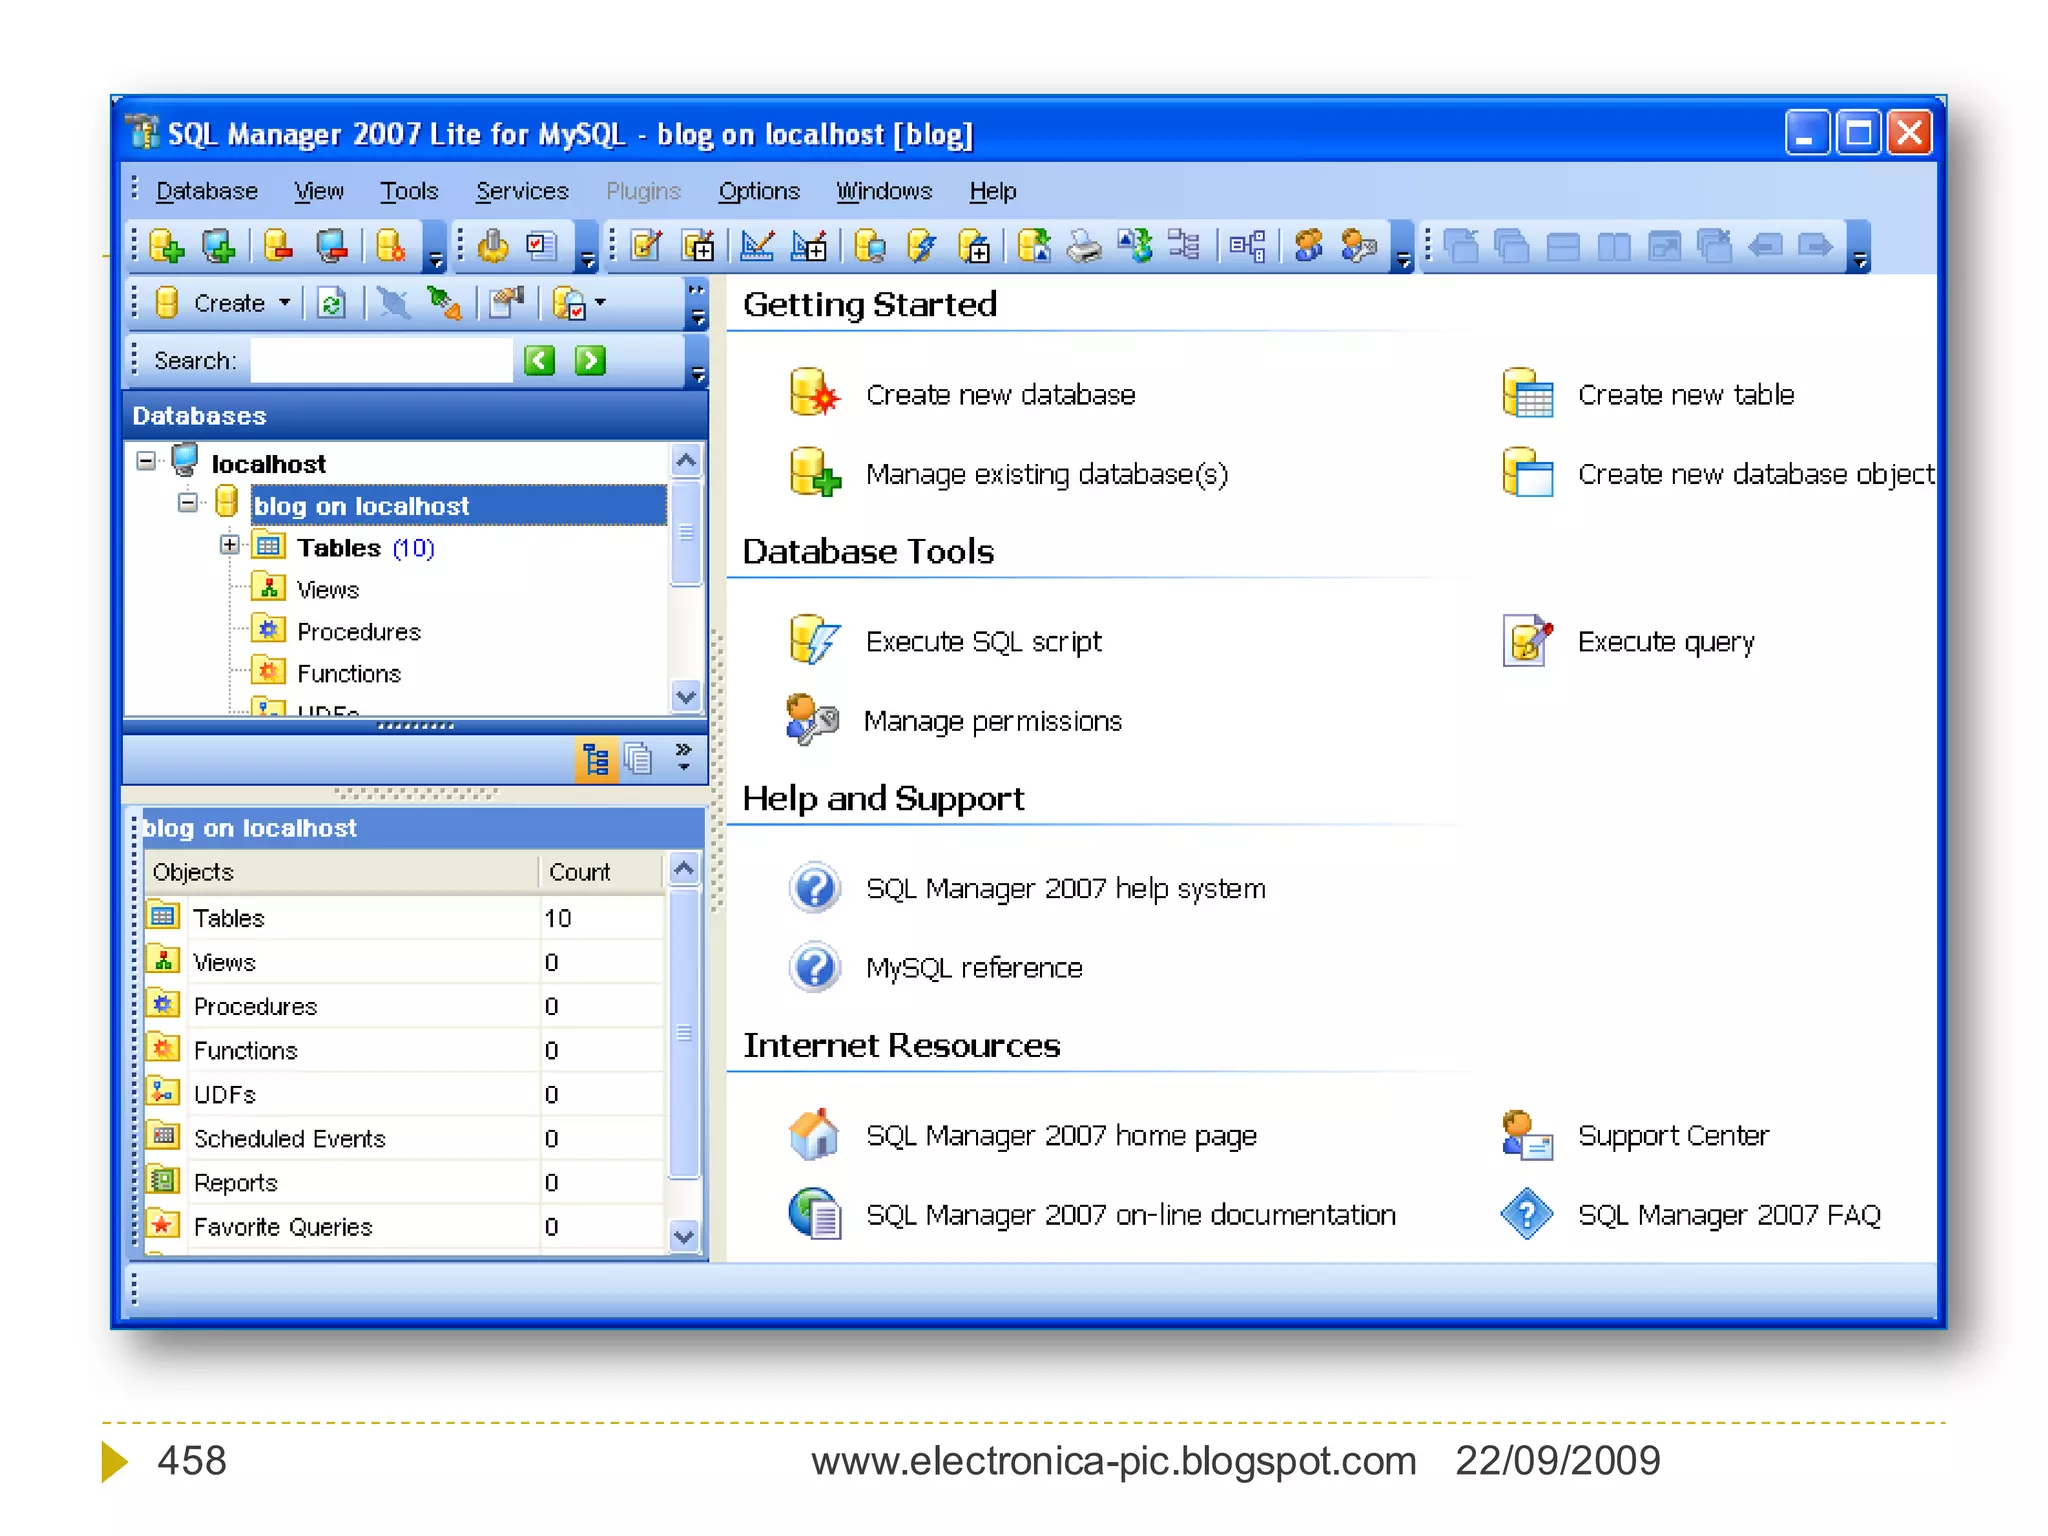
Task: Open the Create dropdown arrow
Action: [x=285, y=303]
